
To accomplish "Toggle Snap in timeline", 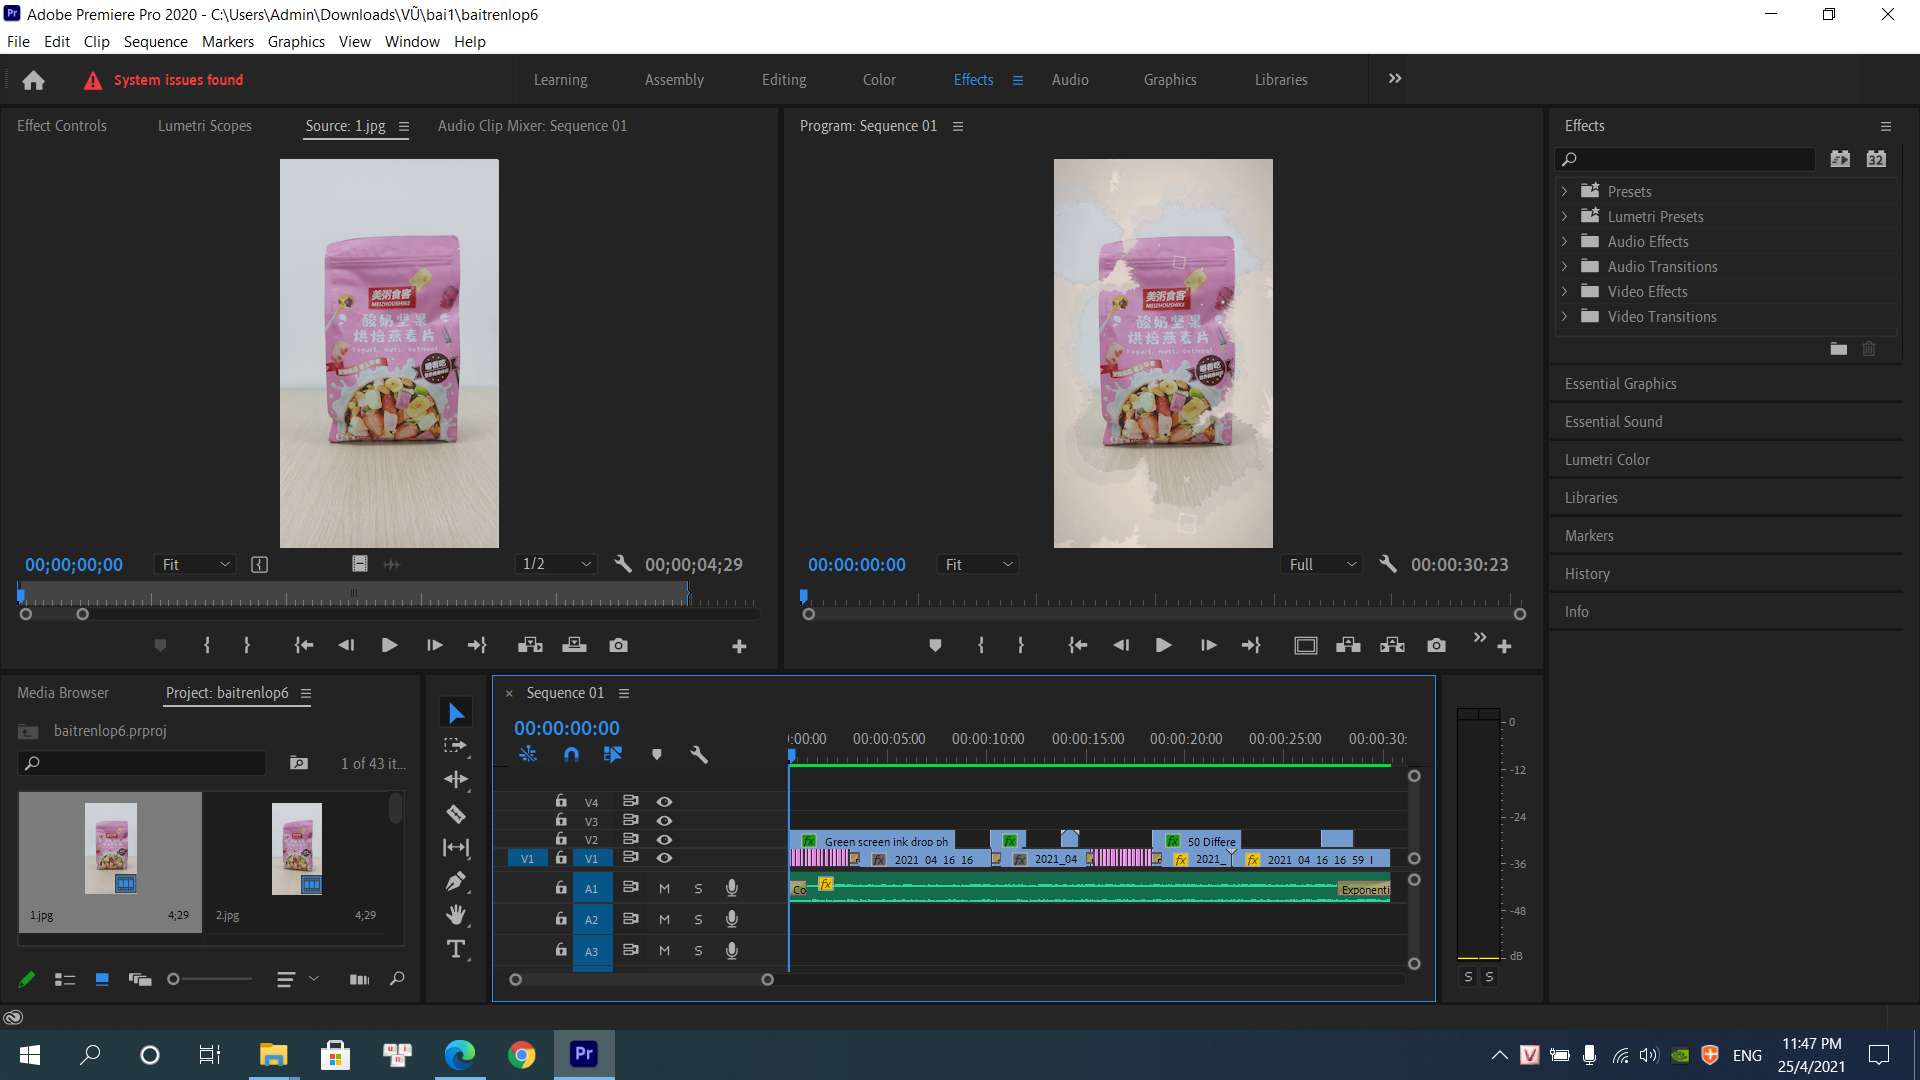I will tap(571, 755).
